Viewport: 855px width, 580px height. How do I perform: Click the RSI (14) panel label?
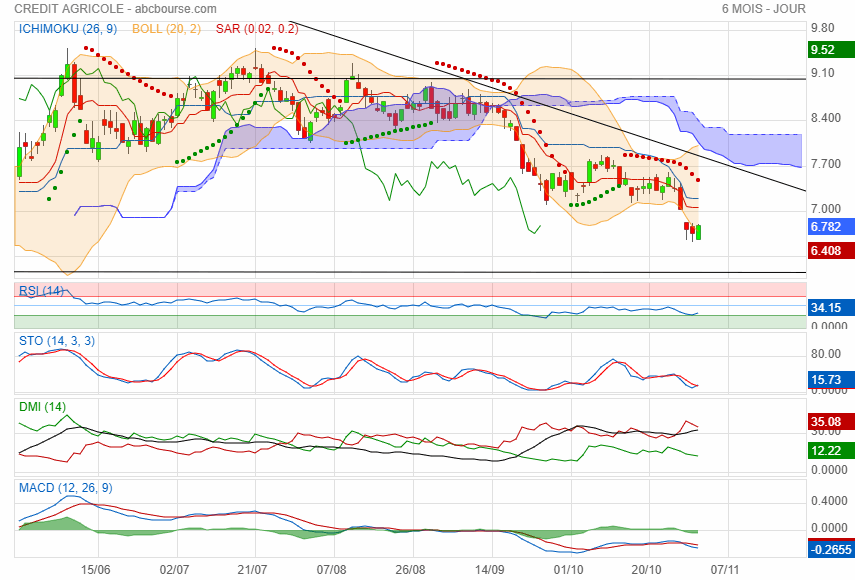click(41, 291)
